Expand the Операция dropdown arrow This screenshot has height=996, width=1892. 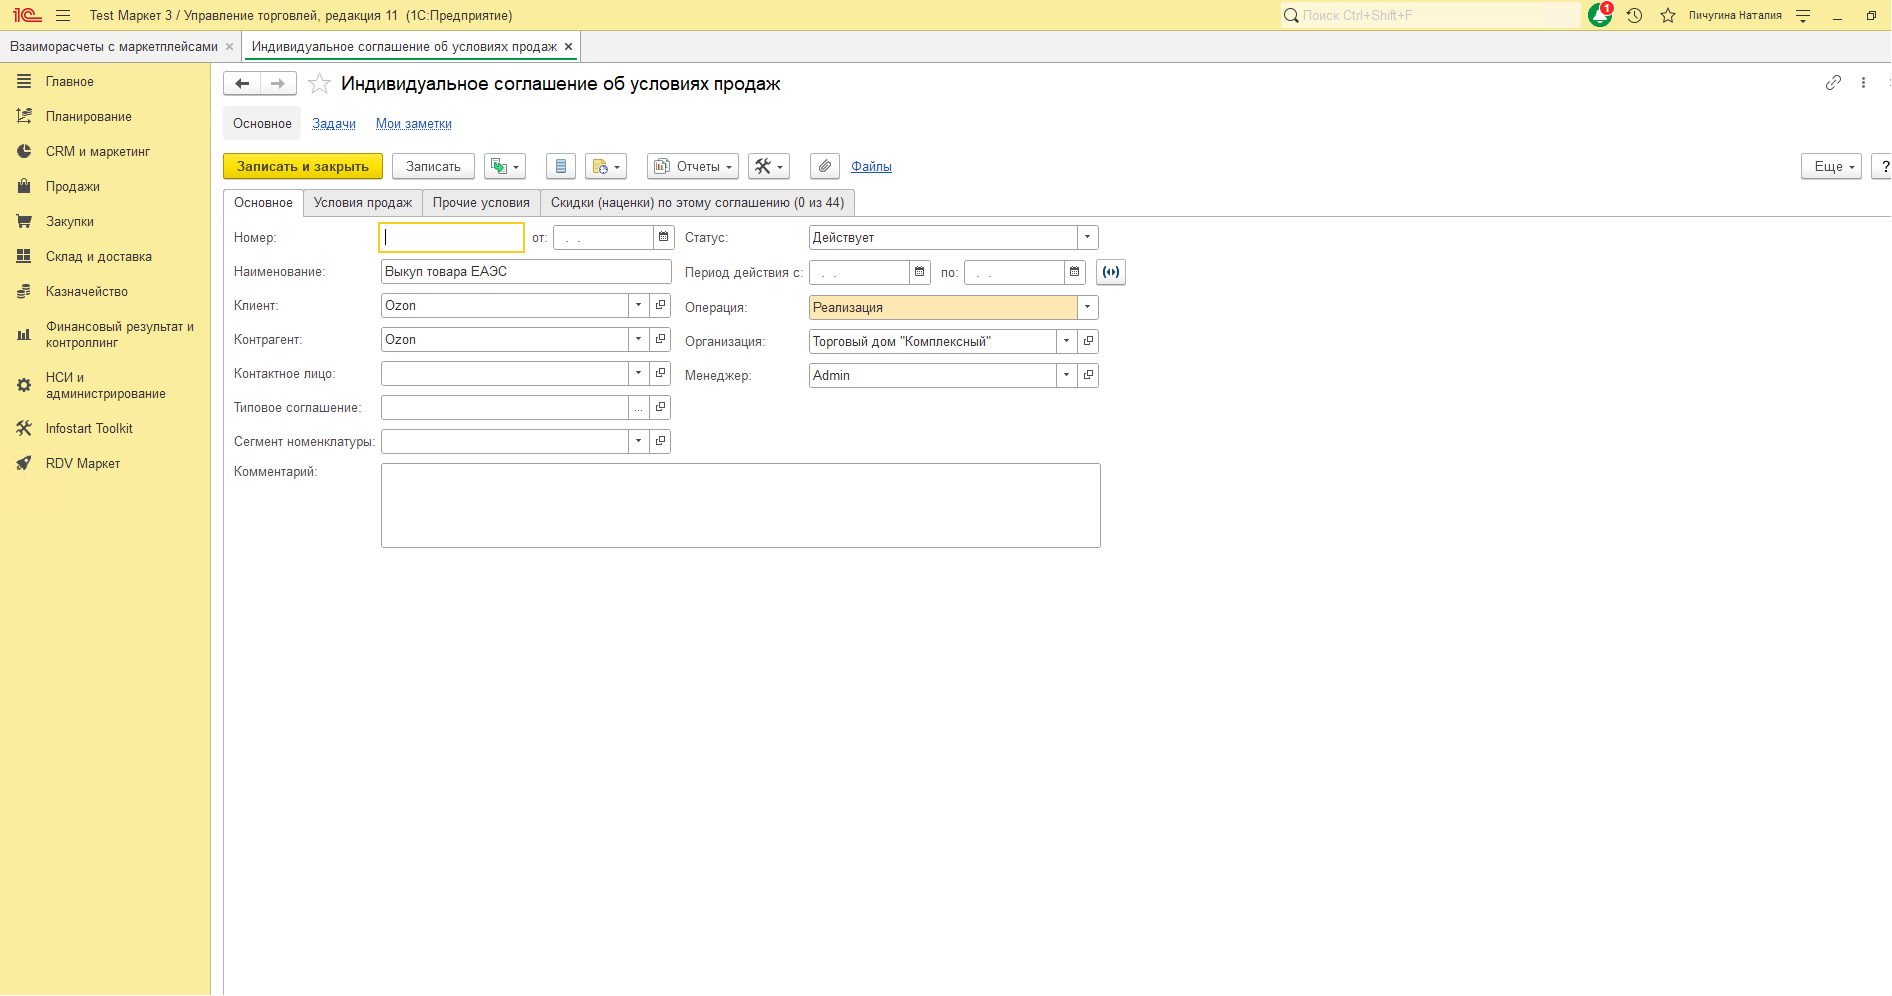pos(1087,308)
